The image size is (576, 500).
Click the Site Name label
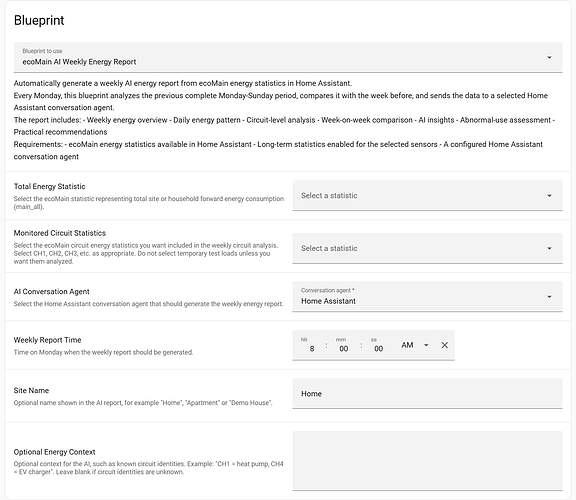31,391
